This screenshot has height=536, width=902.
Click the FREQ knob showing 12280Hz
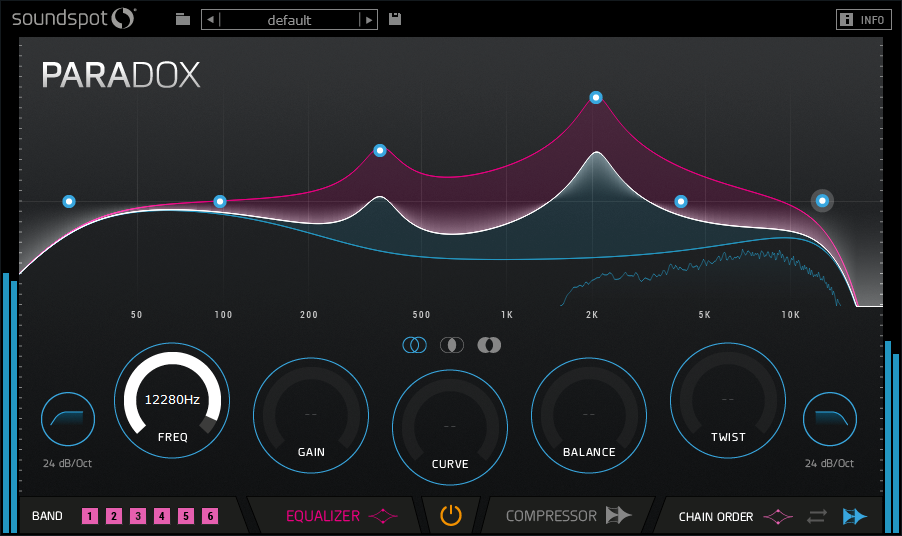coord(172,400)
